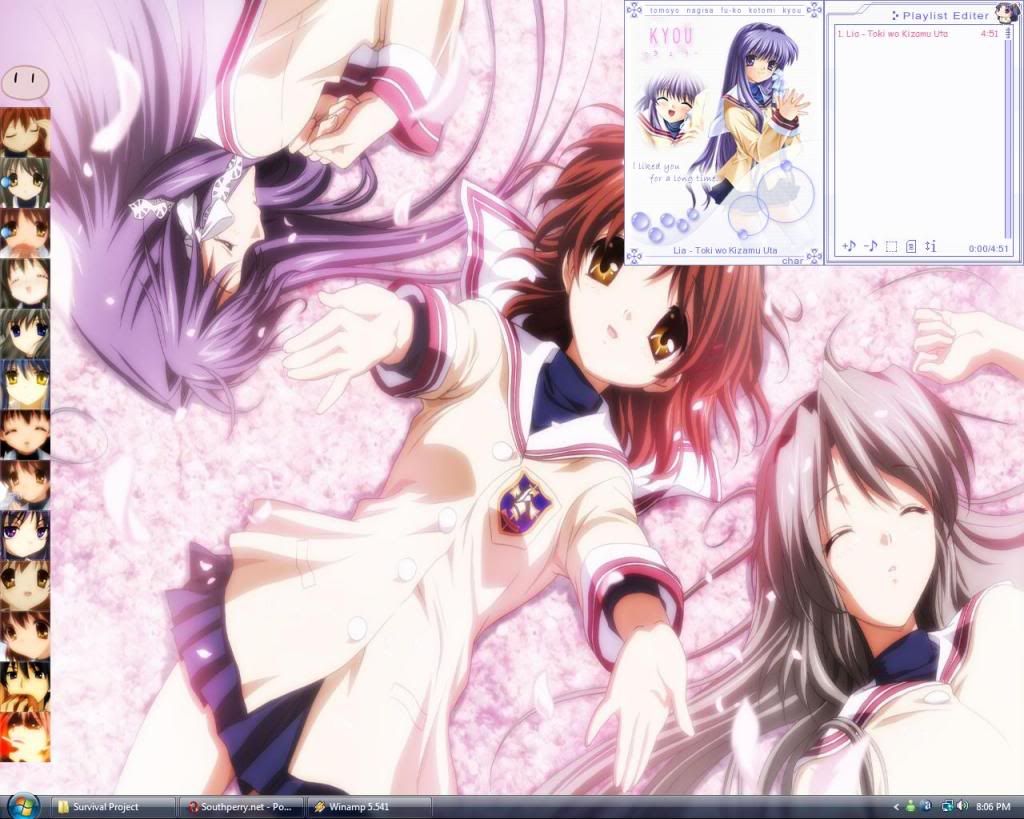Open the playlist file list icon
This screenshot has width=1024, height=819.
[x=911, y=246]
